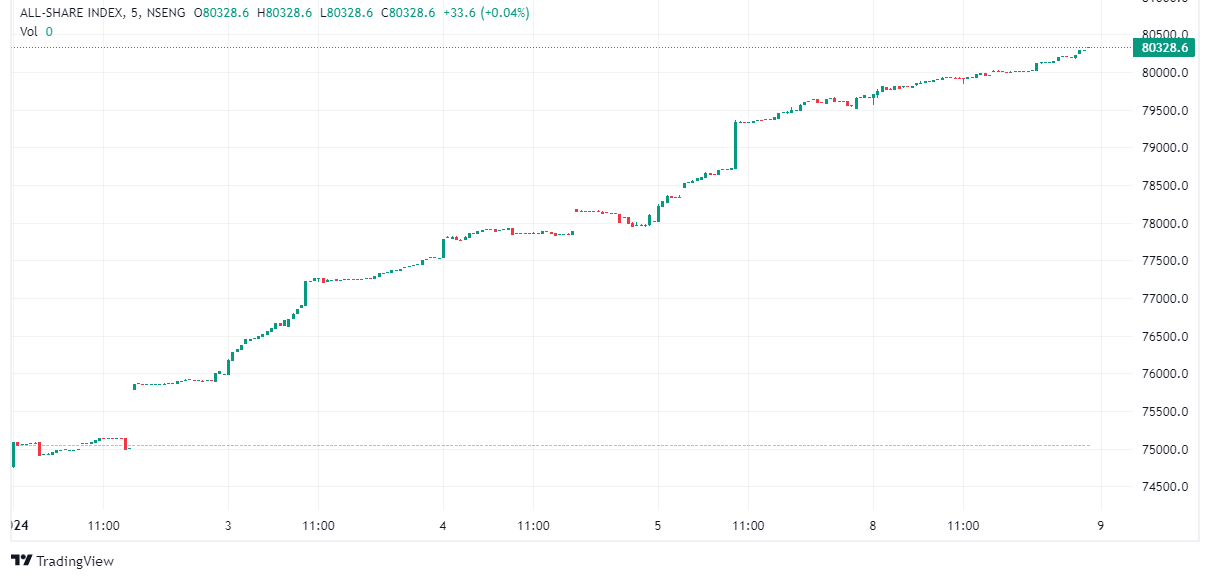Click the 79500.0 price axis label
Image resolution: width=1210 pixels, height=580 pixels.
point(1166,111)
